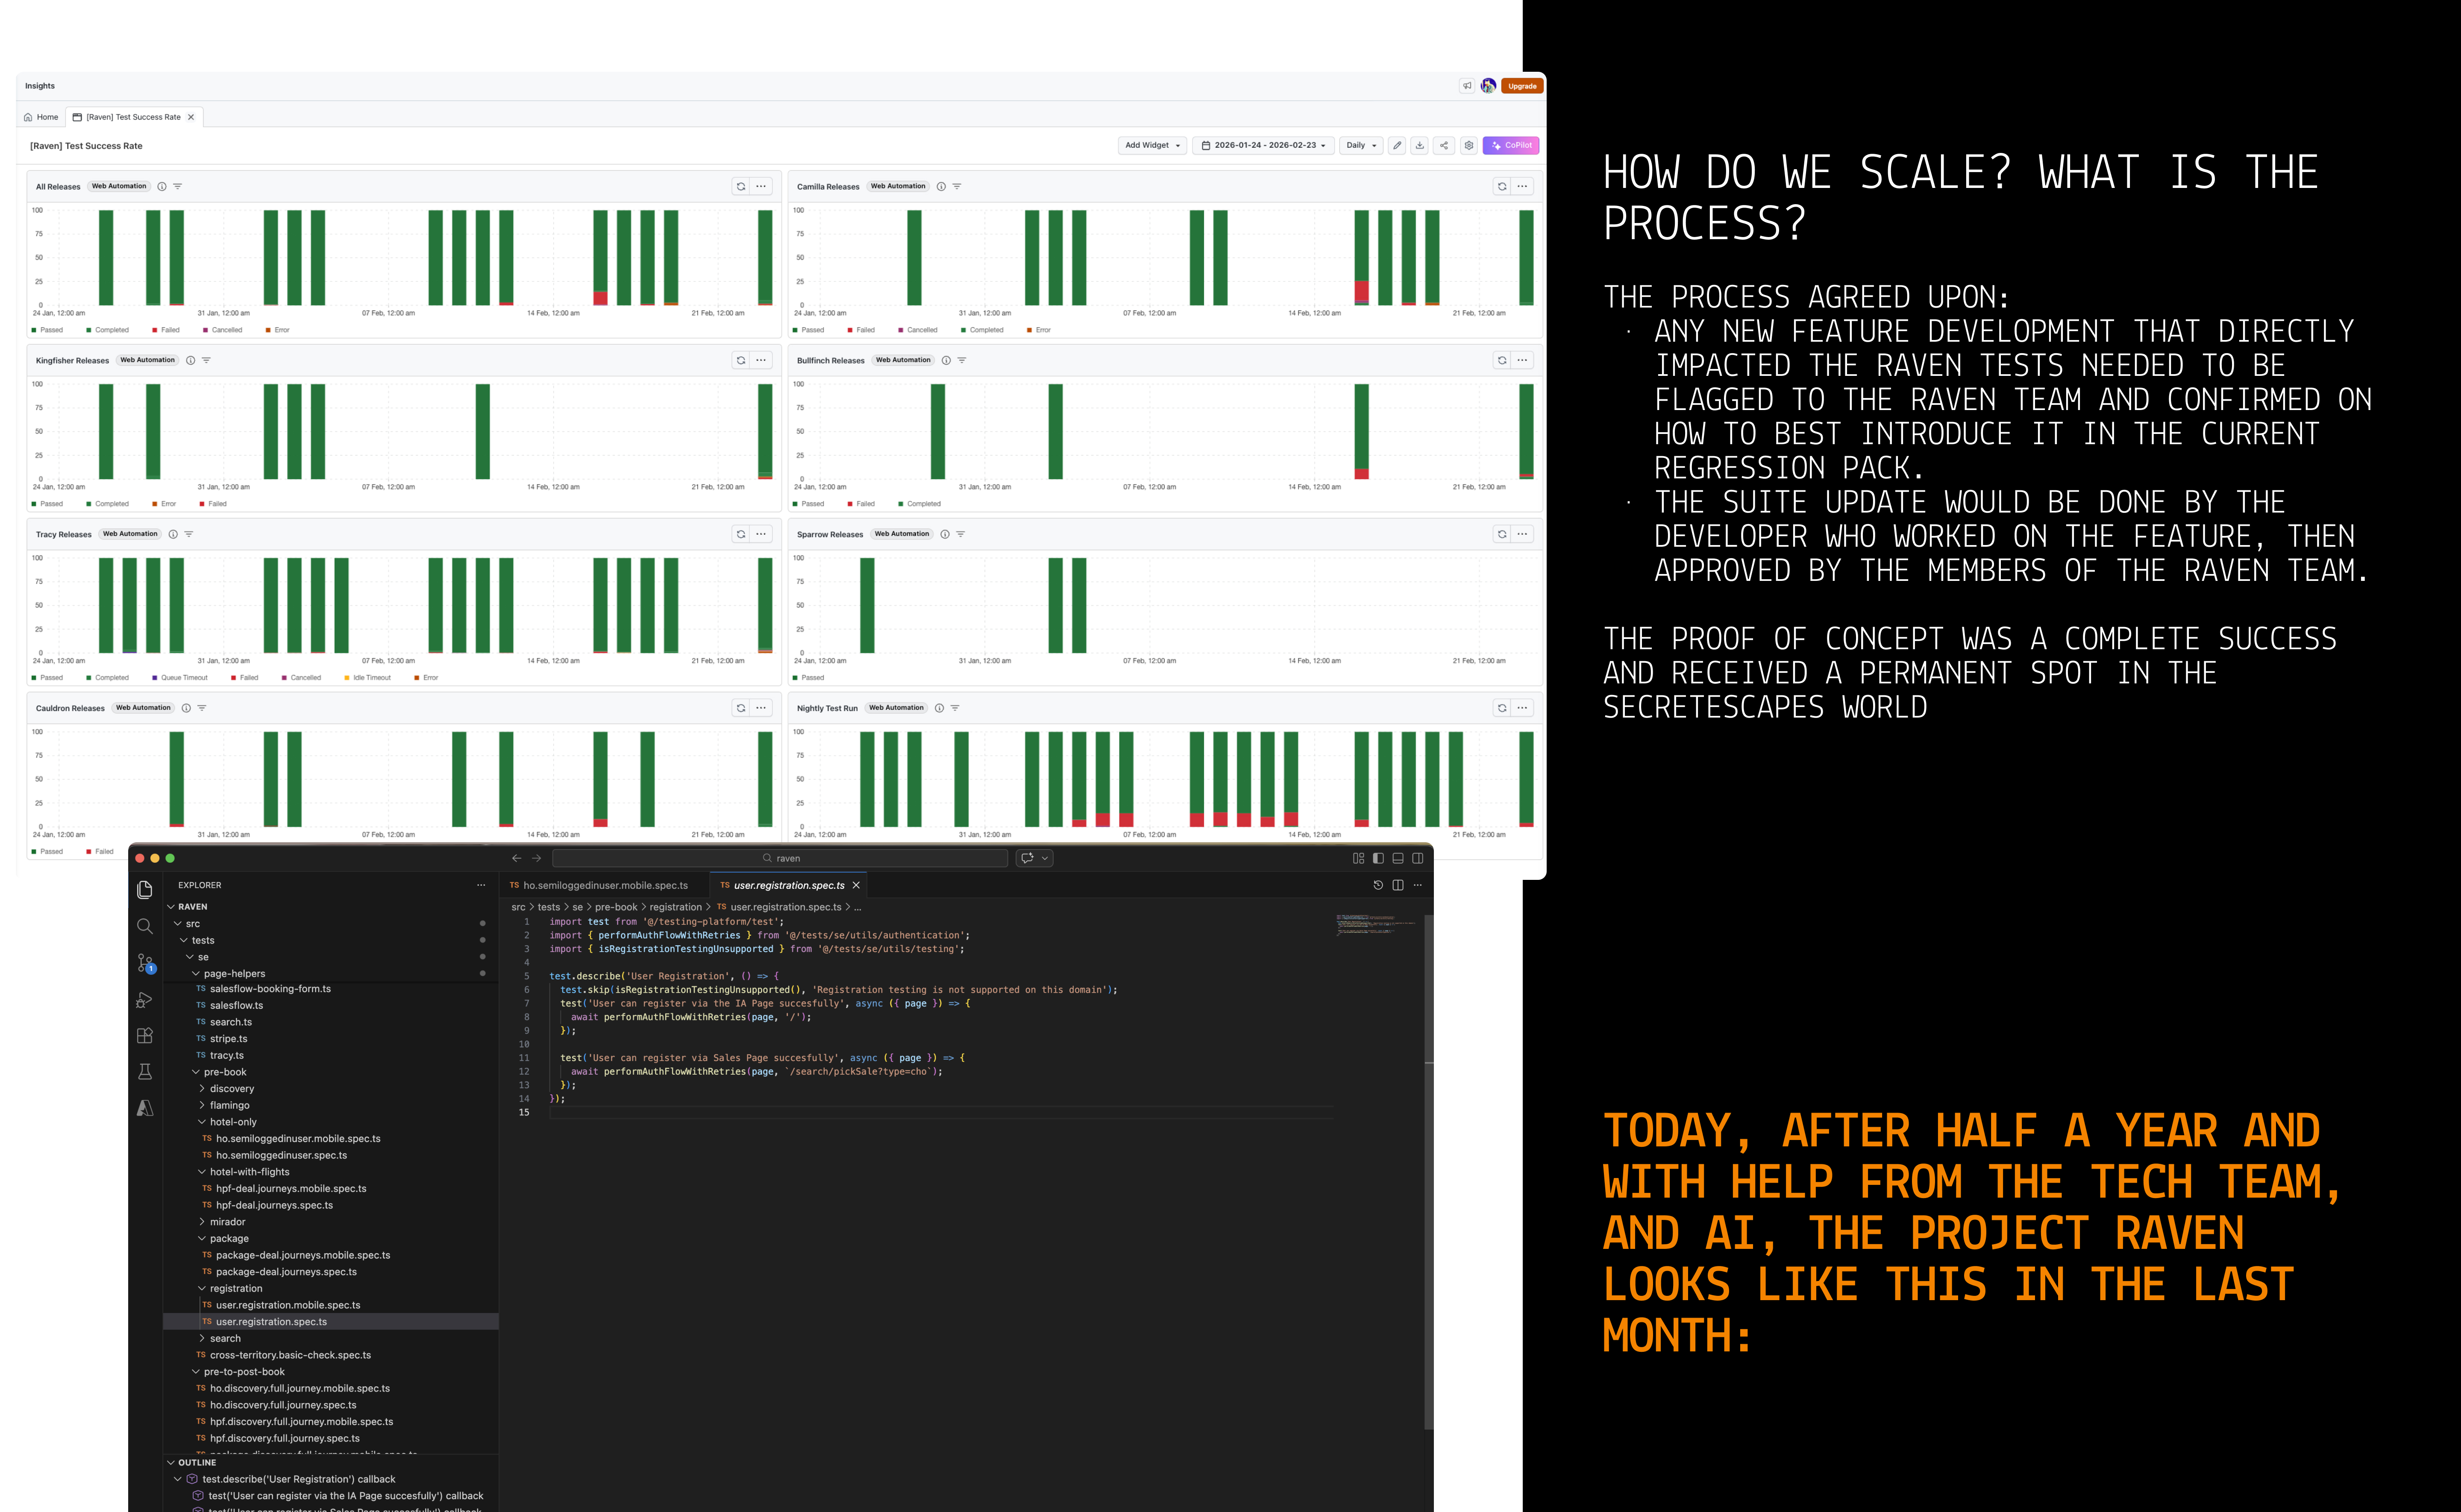
Task: Open the Search view in VS Code activity bar
Action: coord(145,926)
